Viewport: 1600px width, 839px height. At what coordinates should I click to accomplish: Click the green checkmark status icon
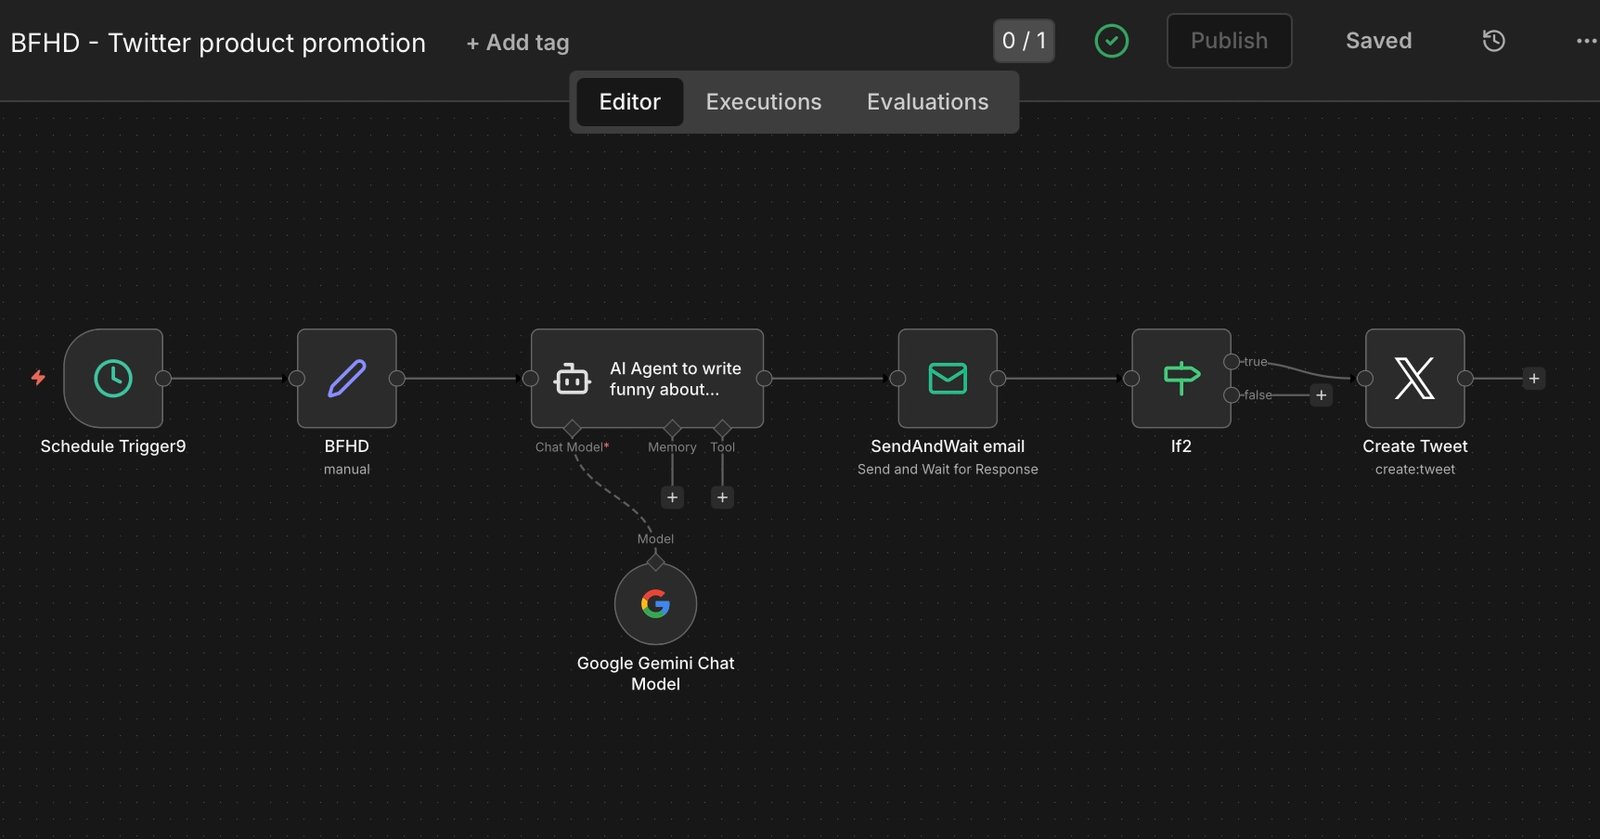[1111, 41]
